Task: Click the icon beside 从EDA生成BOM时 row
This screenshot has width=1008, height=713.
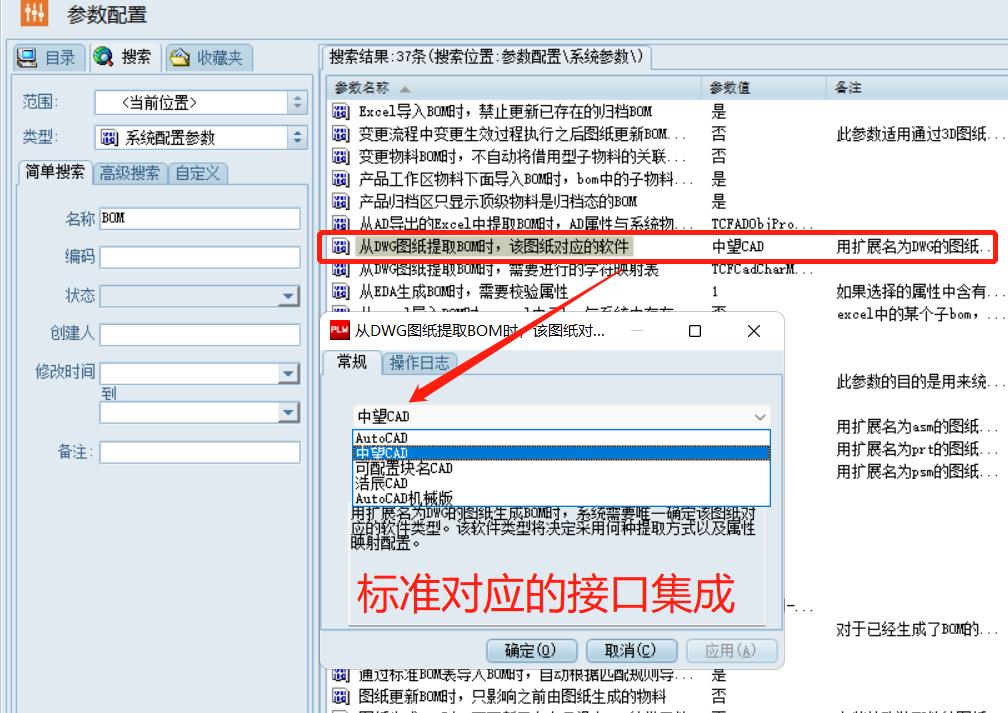Action: (340, 292)
